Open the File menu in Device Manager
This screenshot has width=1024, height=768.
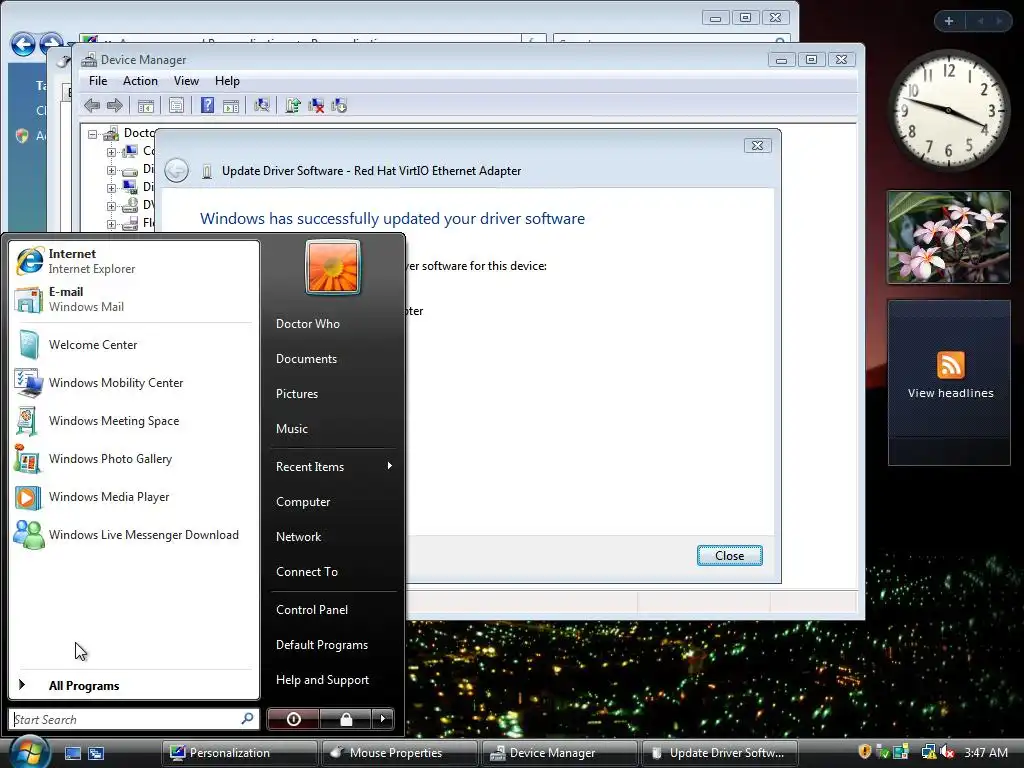coord(98,81)
